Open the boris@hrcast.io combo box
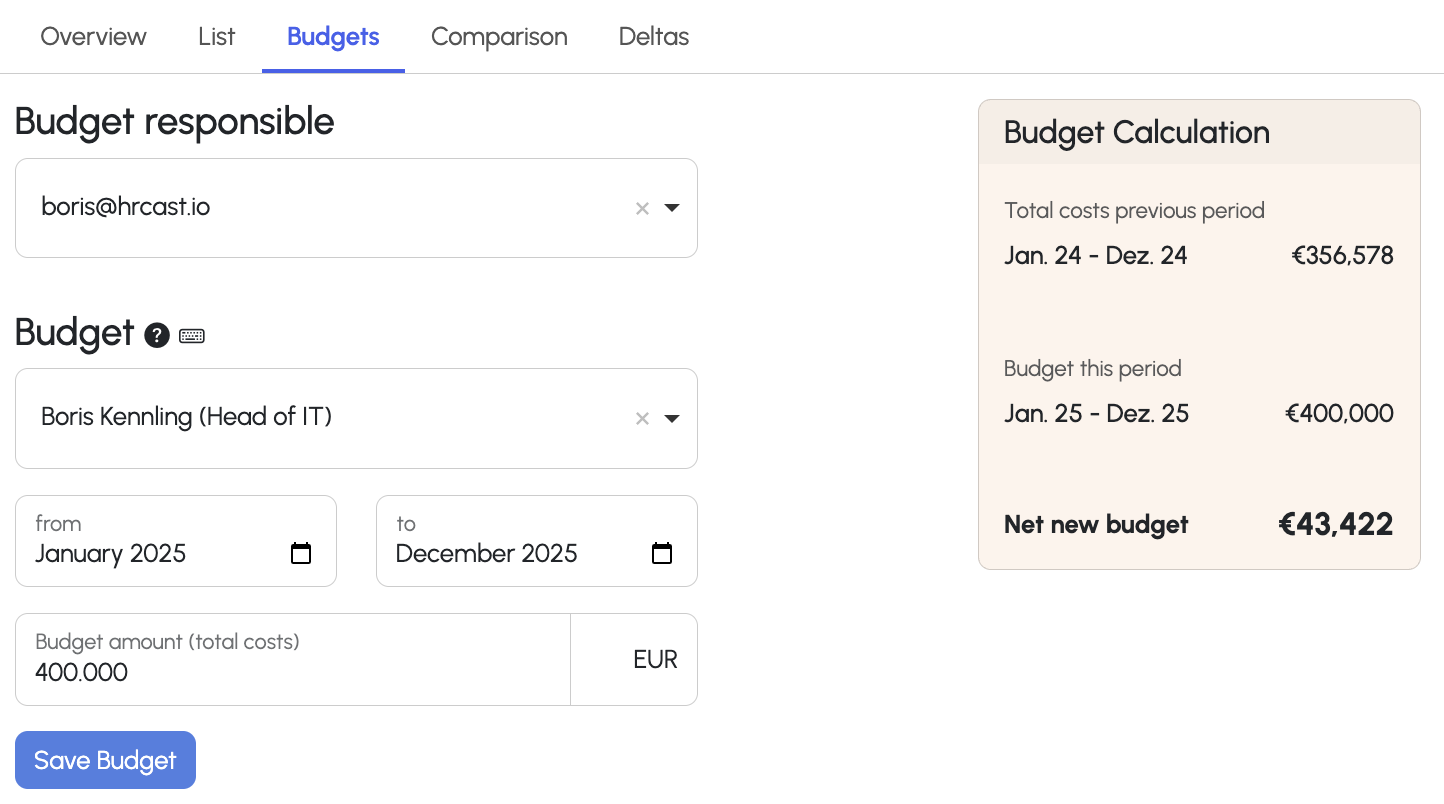The width and height of the screenshot is (1444, 804). click(x=356, y=208)
